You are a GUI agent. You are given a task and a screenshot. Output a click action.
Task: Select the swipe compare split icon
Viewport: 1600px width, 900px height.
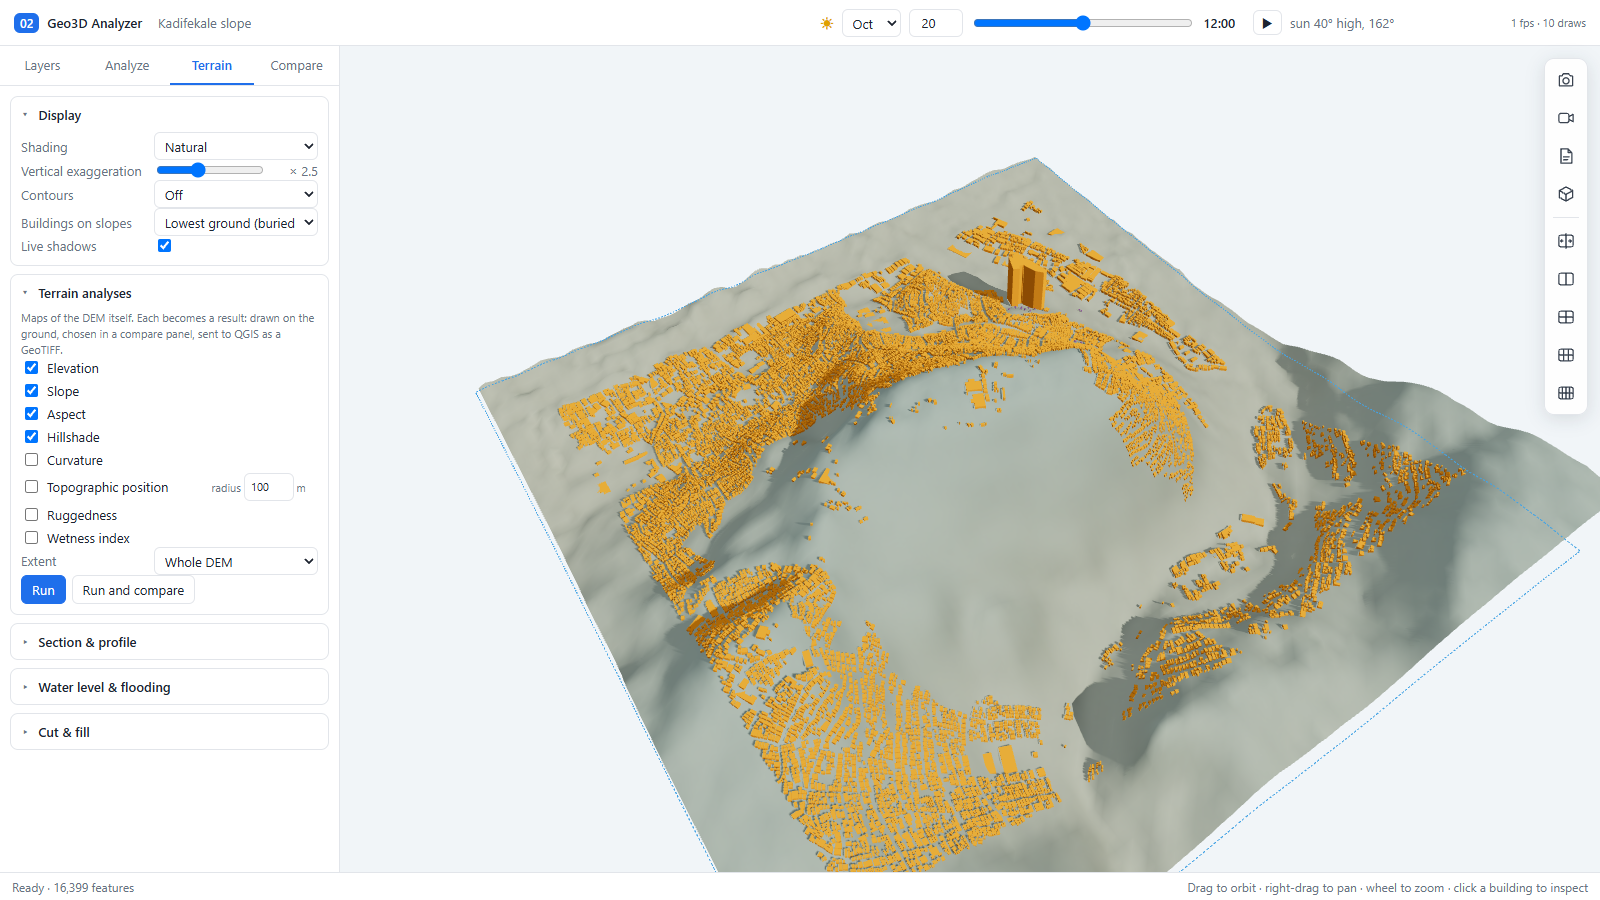pyautogui.click(x=1566, y=241)
